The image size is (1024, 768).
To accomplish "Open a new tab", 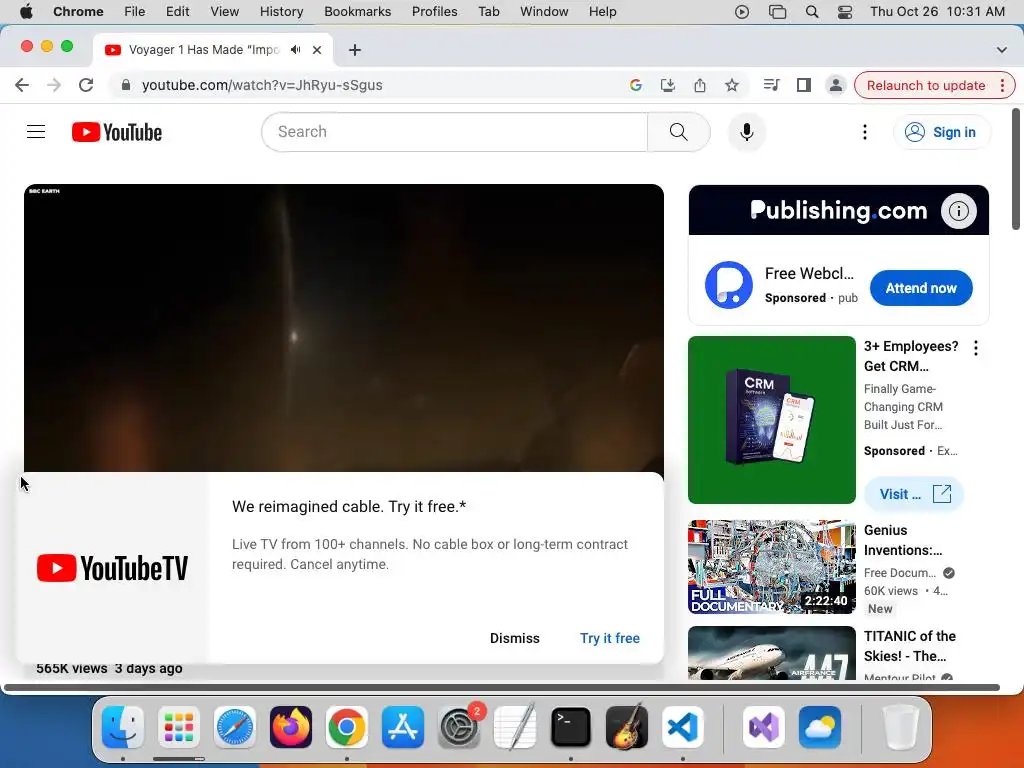I will point(355,50).
